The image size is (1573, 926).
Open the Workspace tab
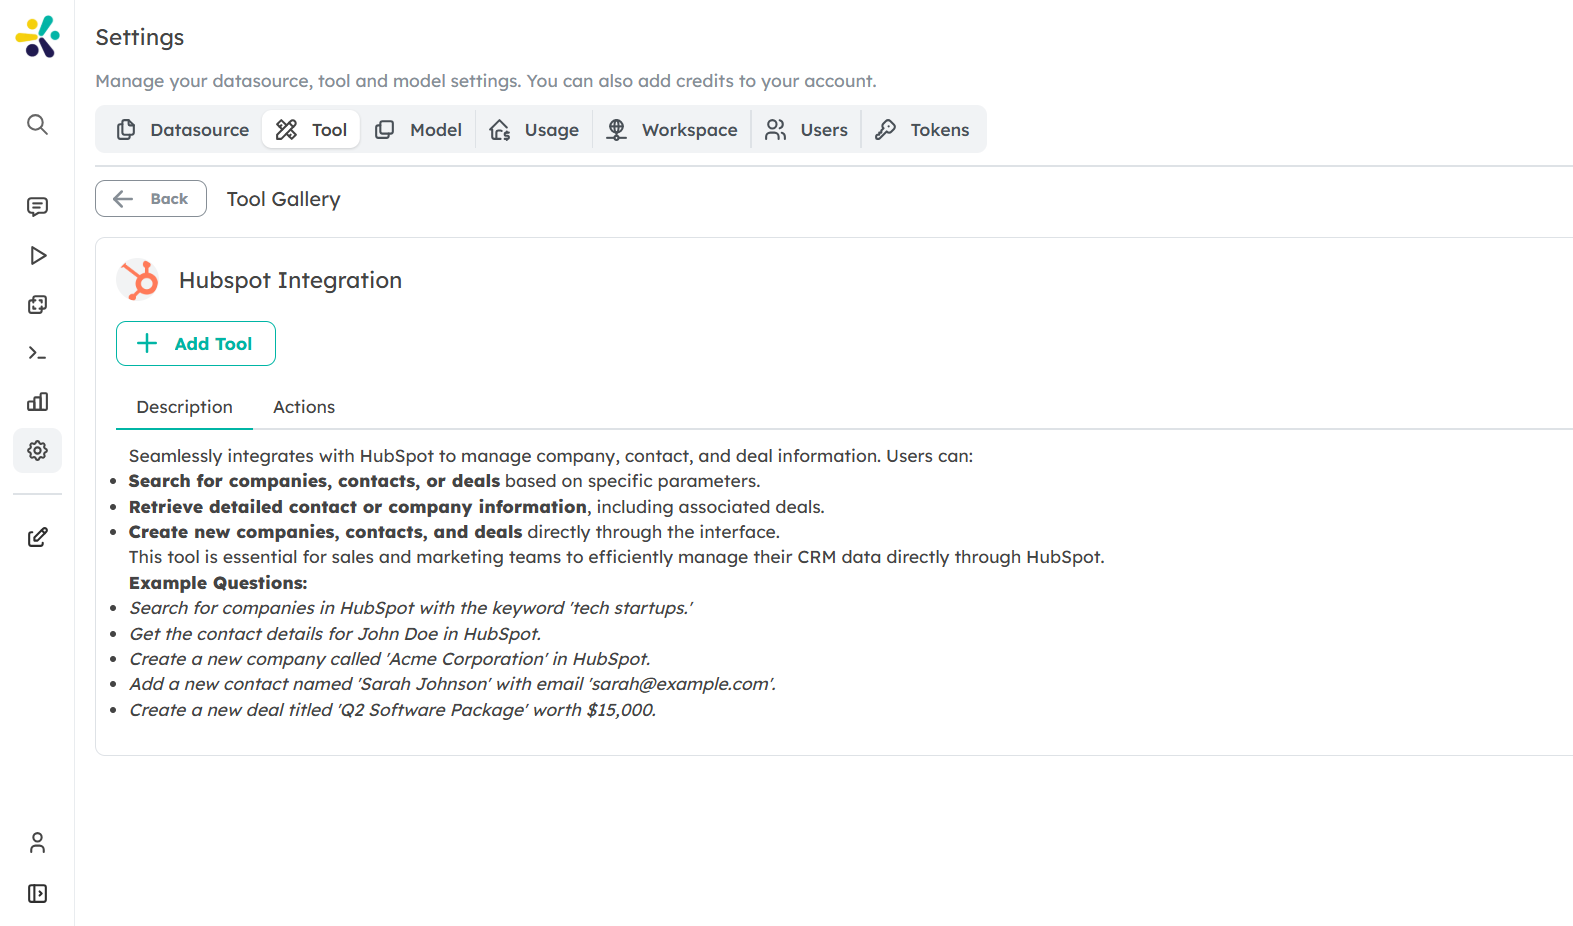[x=672, y=130]
